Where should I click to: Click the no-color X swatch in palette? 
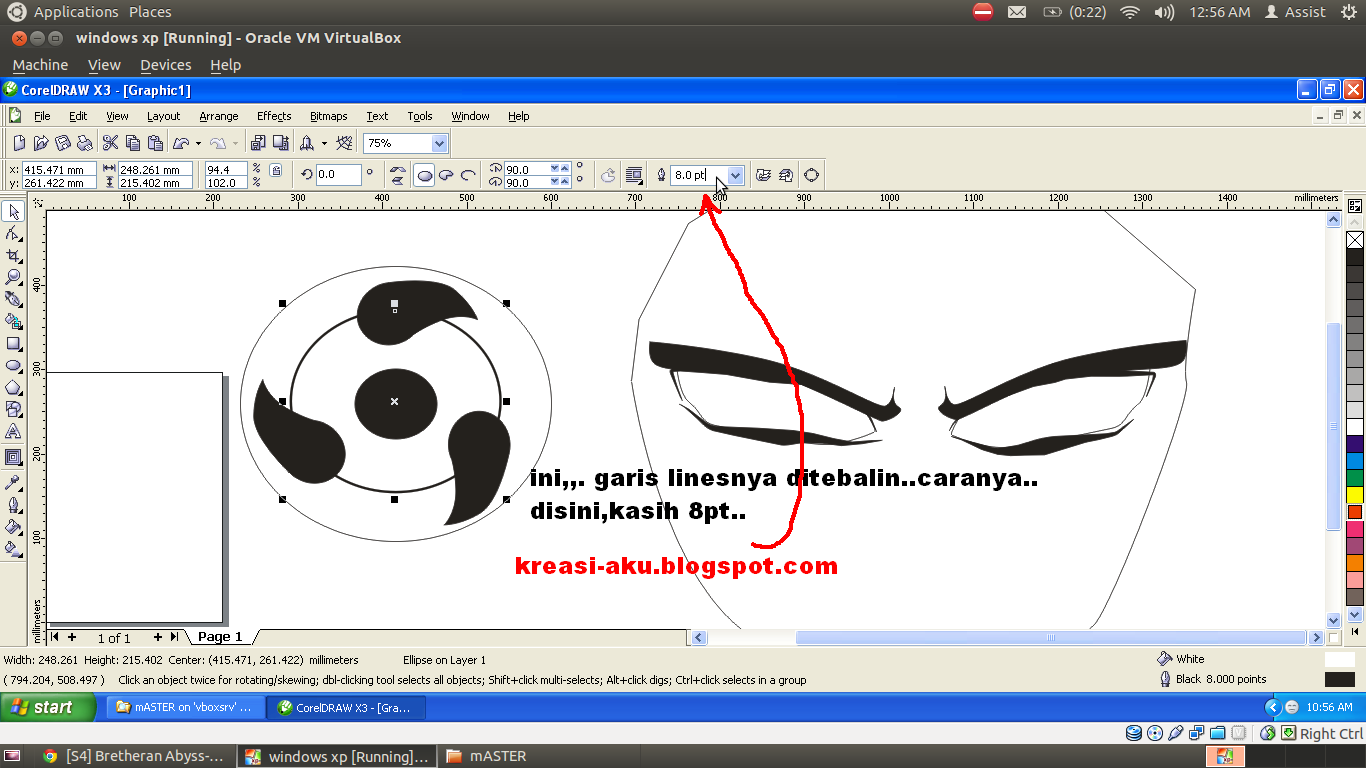1355,240
